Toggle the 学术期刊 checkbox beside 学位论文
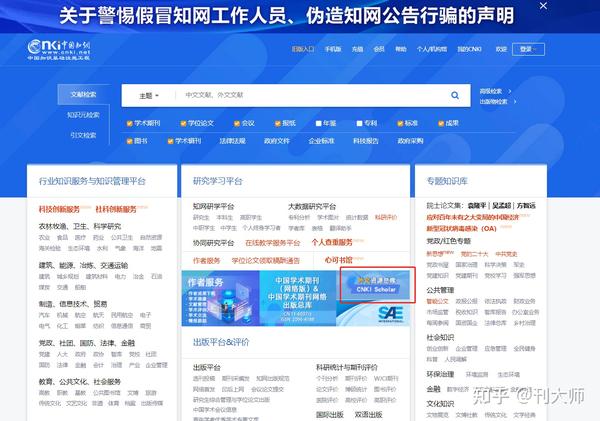Image resolution: width=600 pixels, height=421 pixels. coord(129,123)
